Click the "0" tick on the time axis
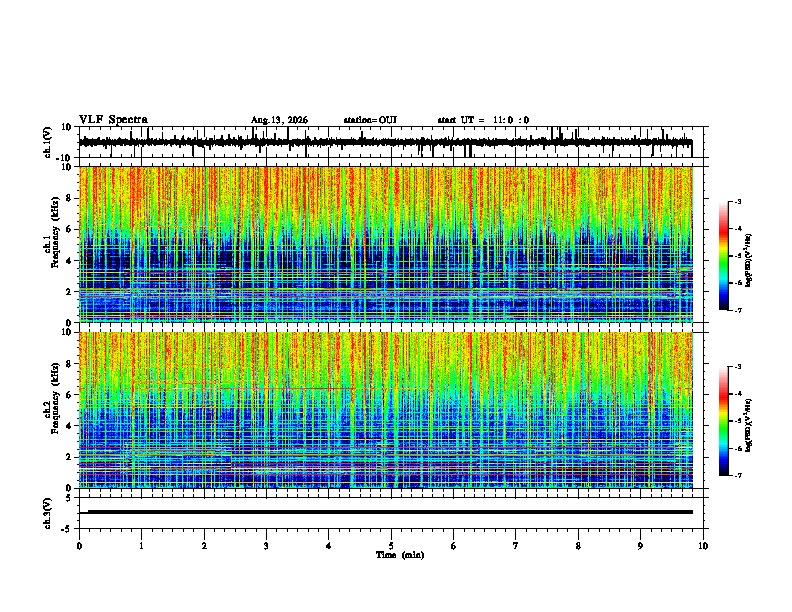Screen dimensions: 792x612 (x=79, y=546)
